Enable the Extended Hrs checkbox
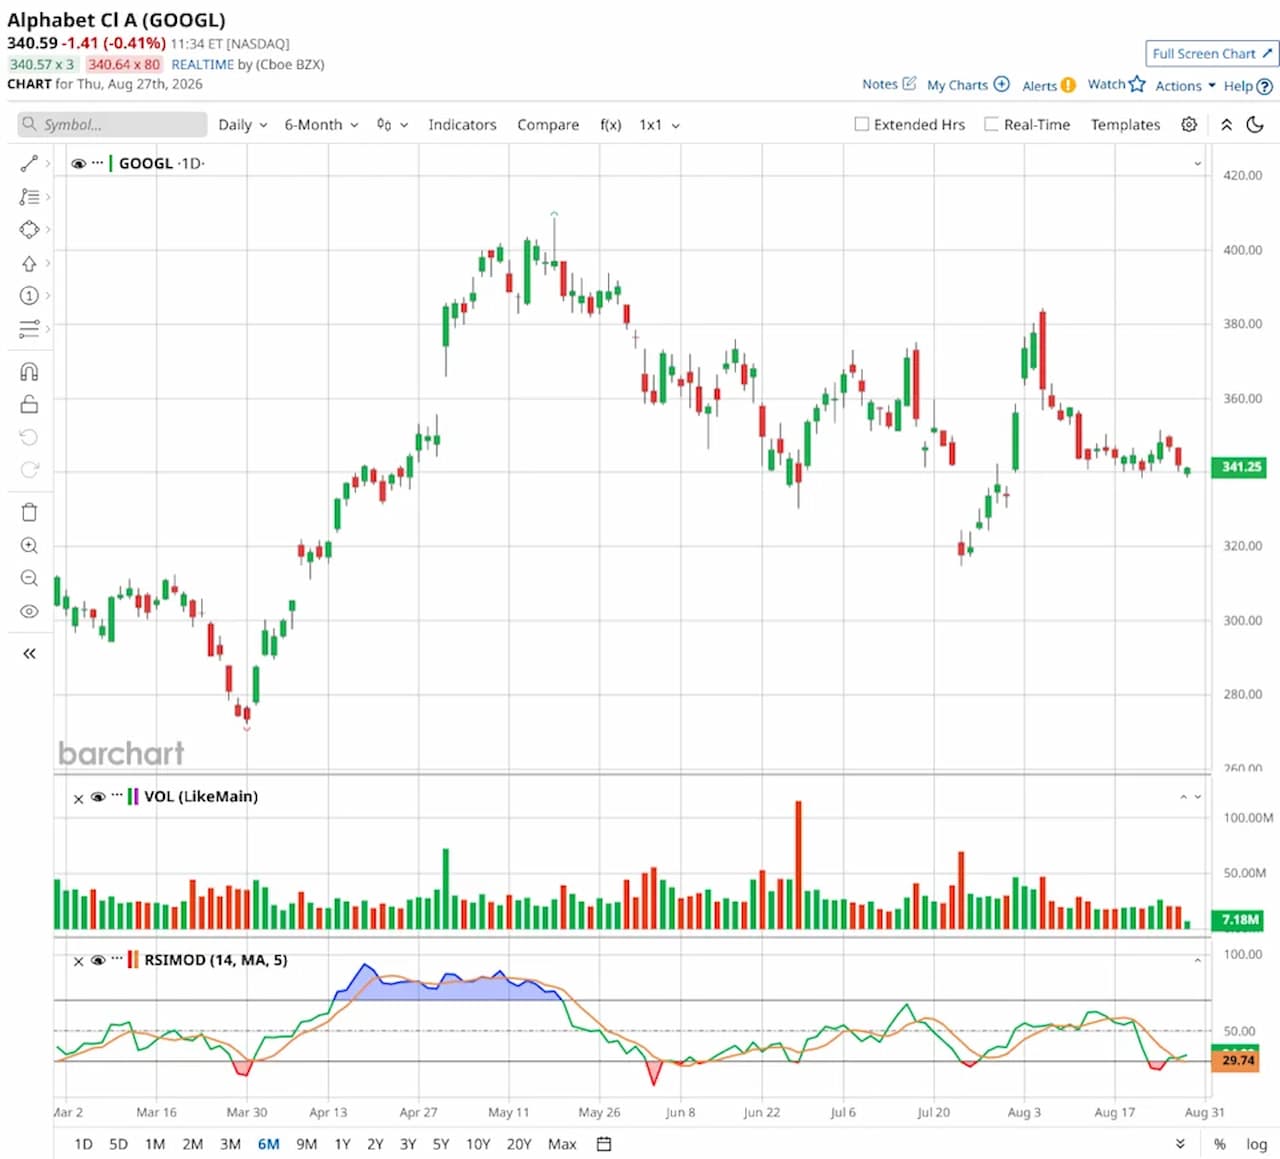 (x=861, y=125)
